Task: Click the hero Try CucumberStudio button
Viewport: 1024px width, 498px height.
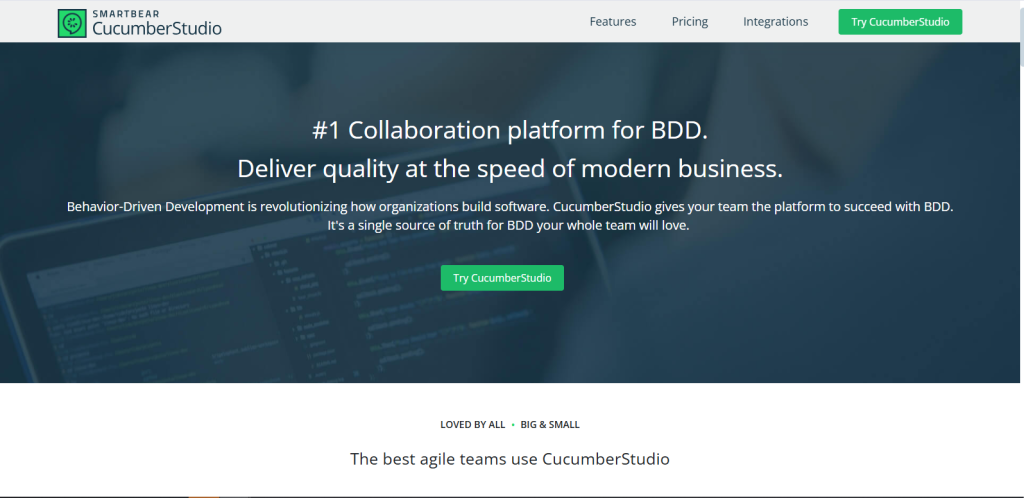Action: (502, 278)
